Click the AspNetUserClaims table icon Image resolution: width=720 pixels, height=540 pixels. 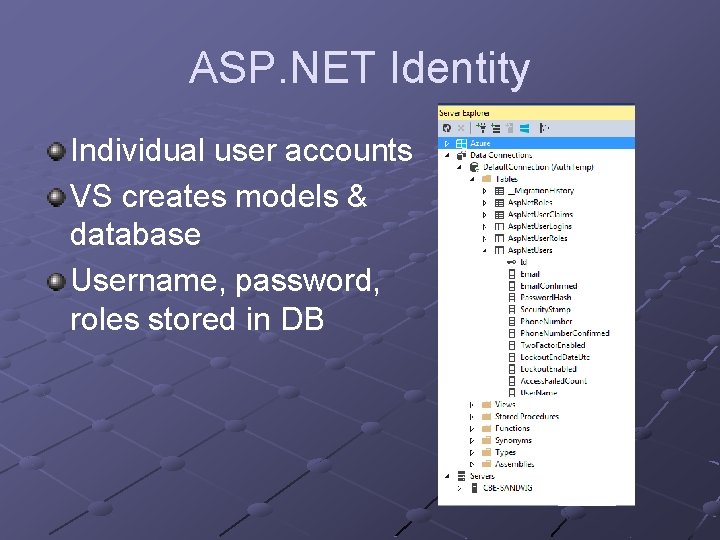click(x=499, y=214)
